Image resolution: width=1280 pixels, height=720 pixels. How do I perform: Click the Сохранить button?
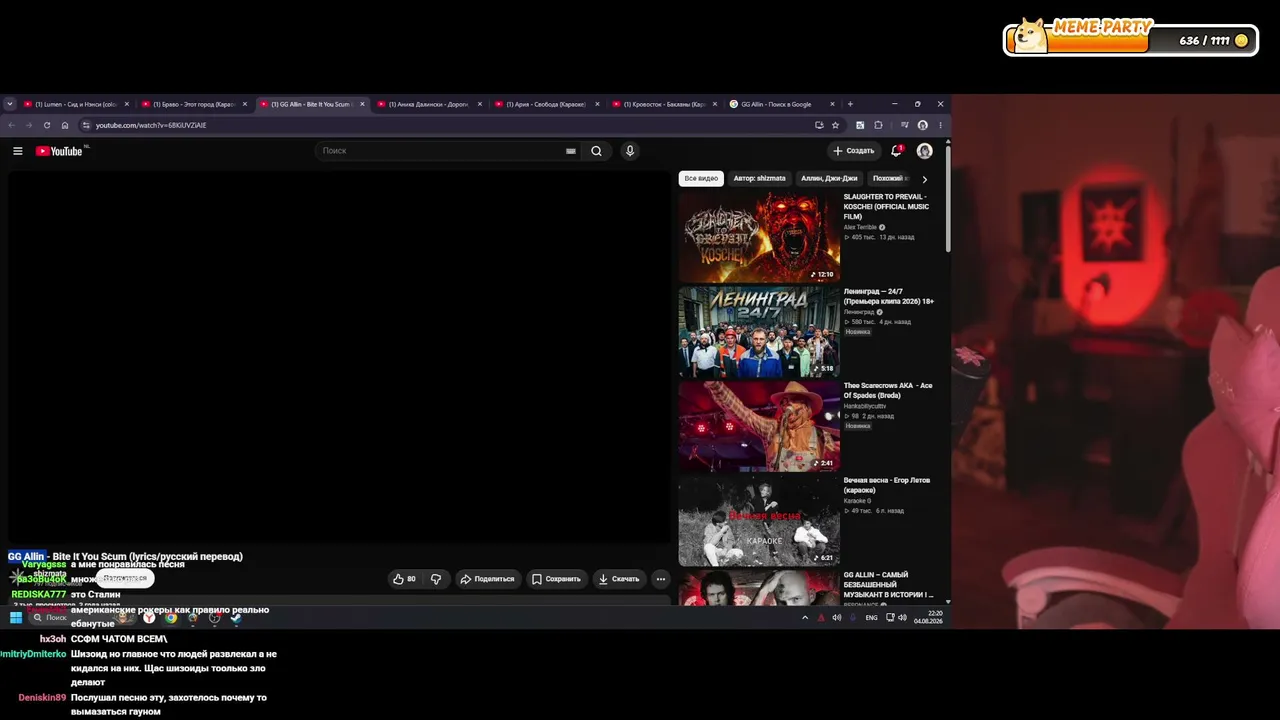556,579
